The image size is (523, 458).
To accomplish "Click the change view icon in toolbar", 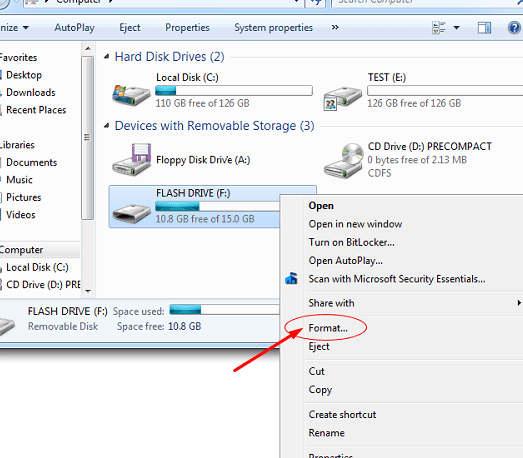I will click(x=439, y=28).
